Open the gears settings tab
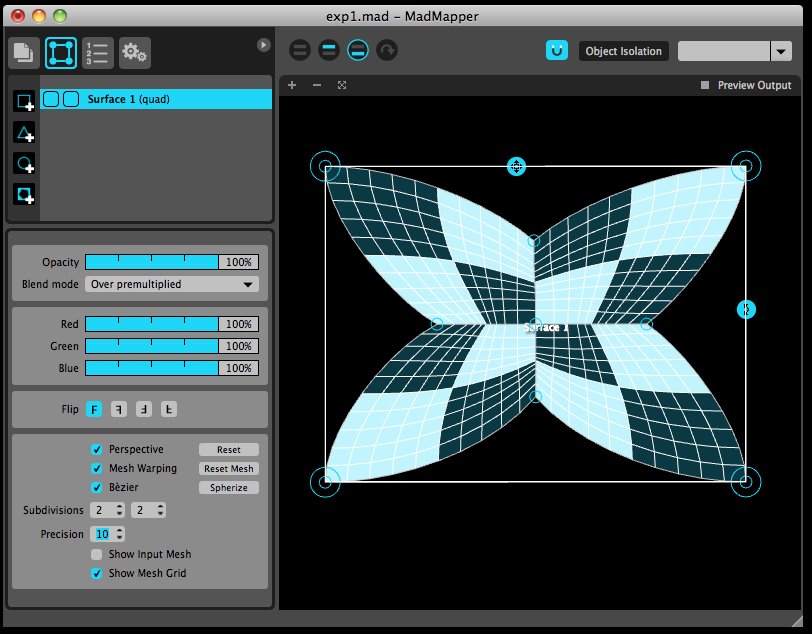The image size is (812, 634). (x=135, y=53)
